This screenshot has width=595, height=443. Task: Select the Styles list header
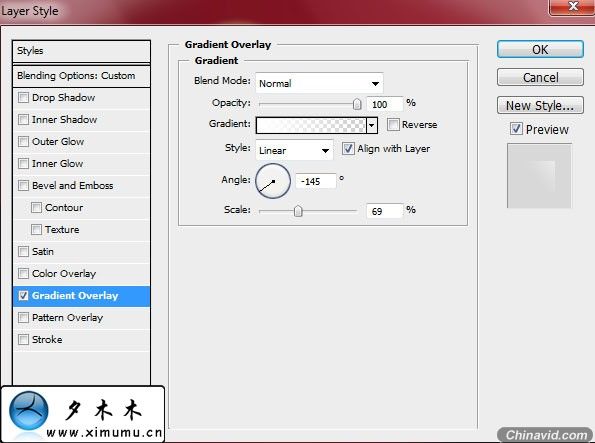pos(82,51)
